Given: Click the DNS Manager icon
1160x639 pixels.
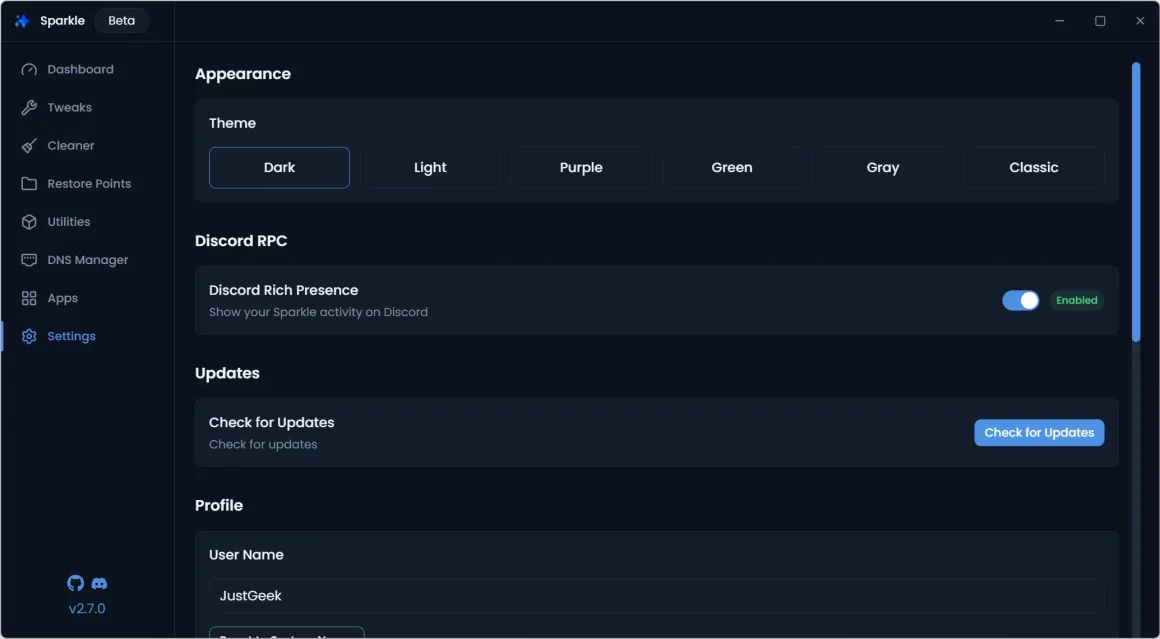Looking at the screenshot, I should [x=29, y=260].
